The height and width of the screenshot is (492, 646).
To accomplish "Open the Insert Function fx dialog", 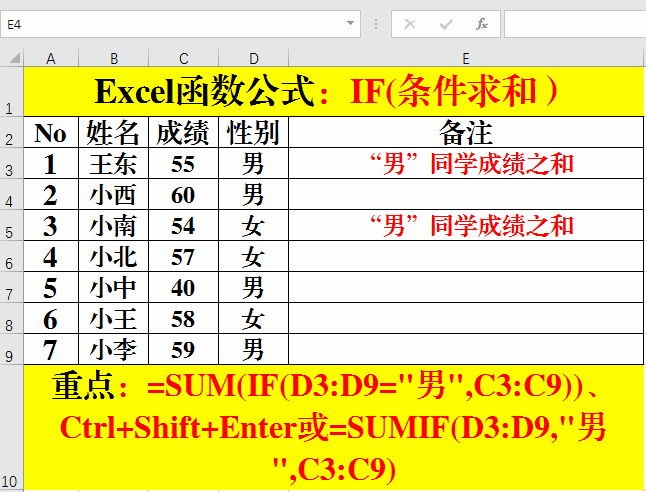I will pyautogui.click(x=481, y=24).
